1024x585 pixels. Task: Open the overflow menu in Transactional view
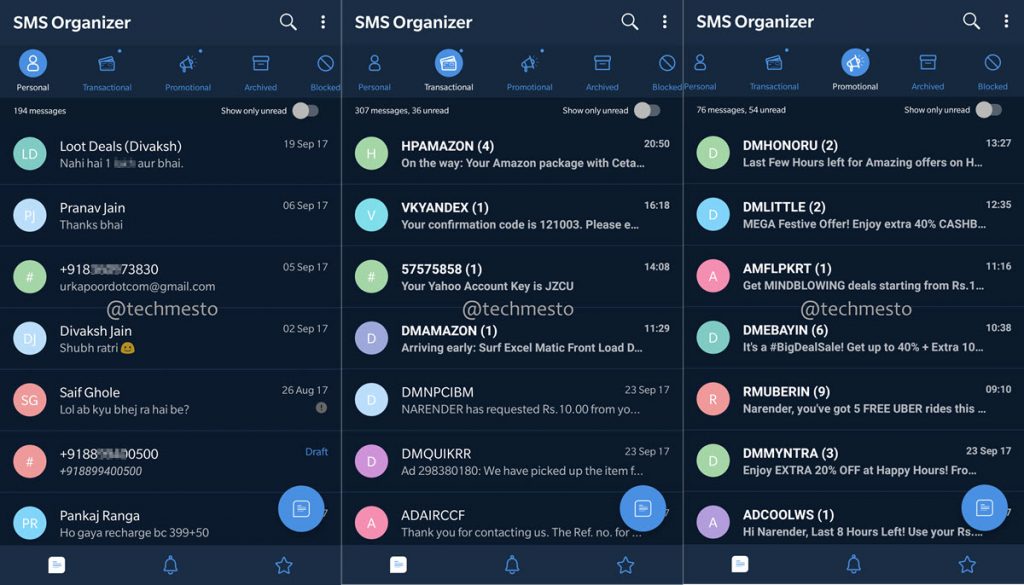pyautogui.click(x=664, y=21)
